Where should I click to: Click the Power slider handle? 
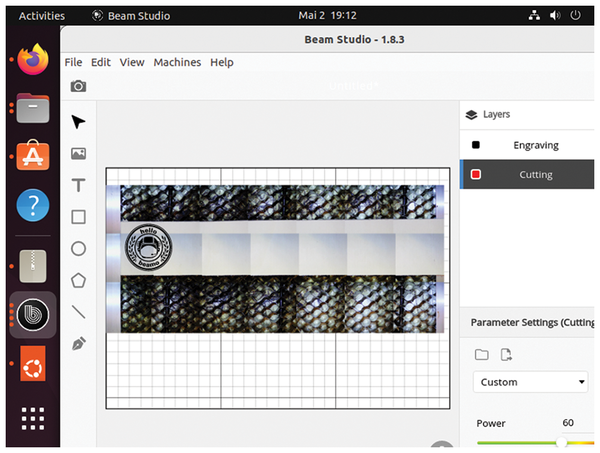point(561,443)
